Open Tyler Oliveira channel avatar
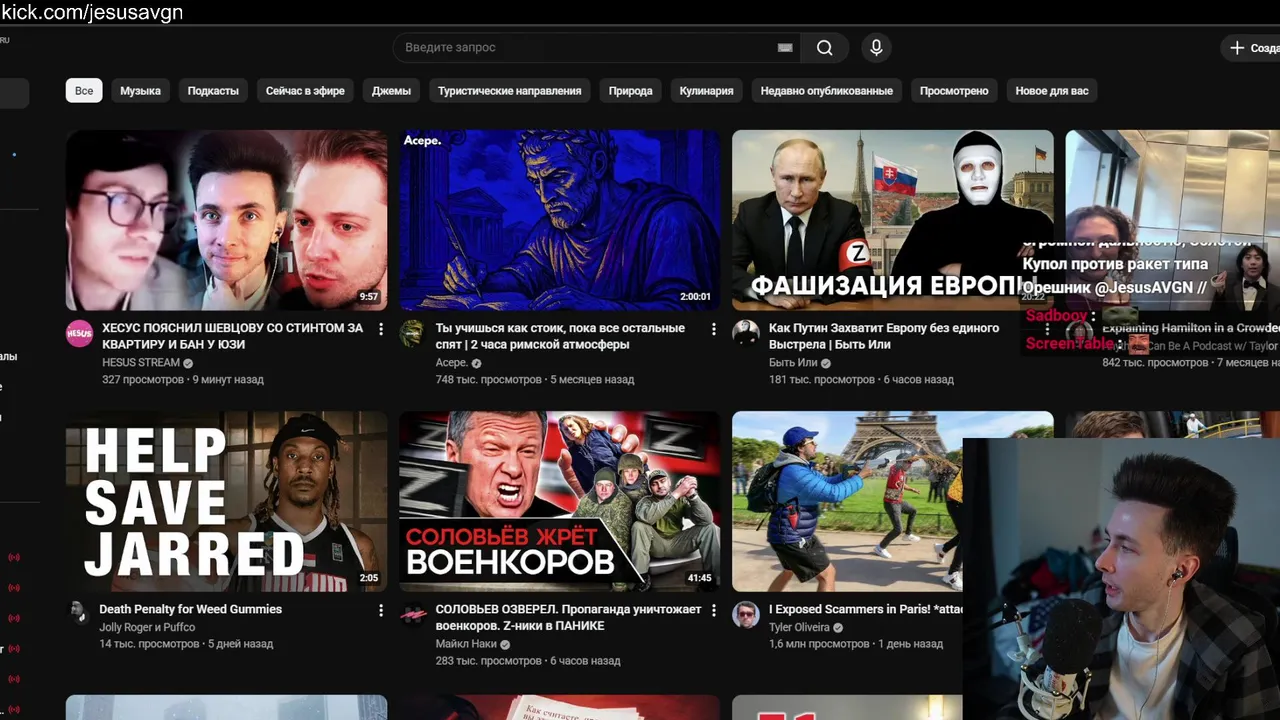The height and width of the screenshot is (720, 1280). [x=745, y=615]
